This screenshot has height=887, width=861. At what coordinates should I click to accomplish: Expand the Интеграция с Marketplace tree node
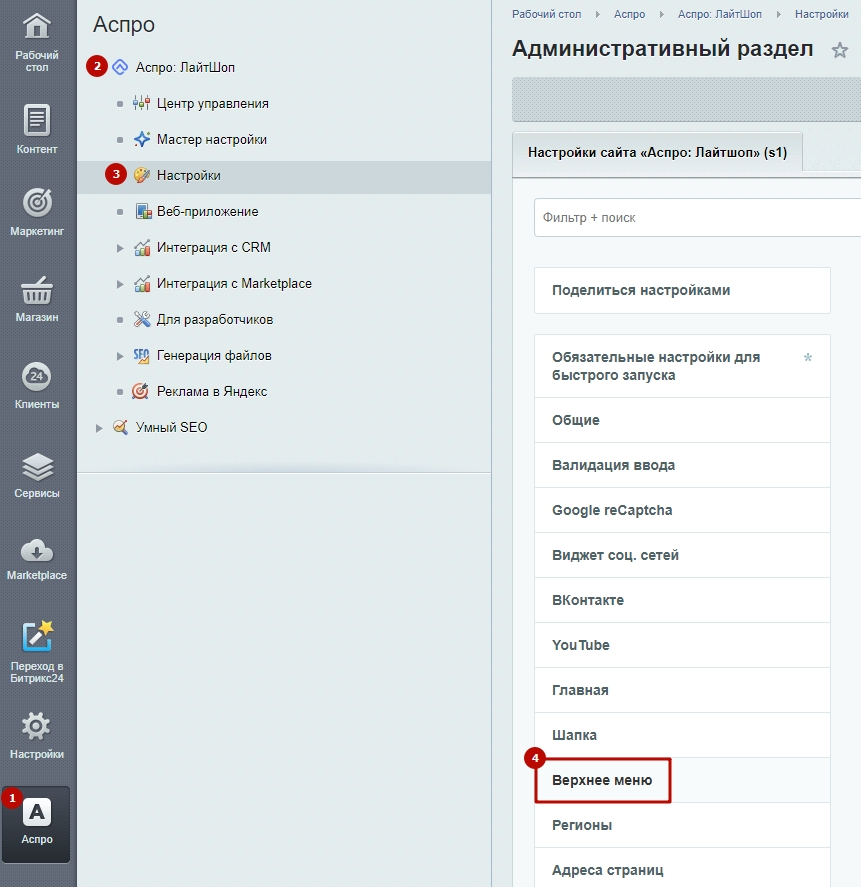(x=120, y=284)
